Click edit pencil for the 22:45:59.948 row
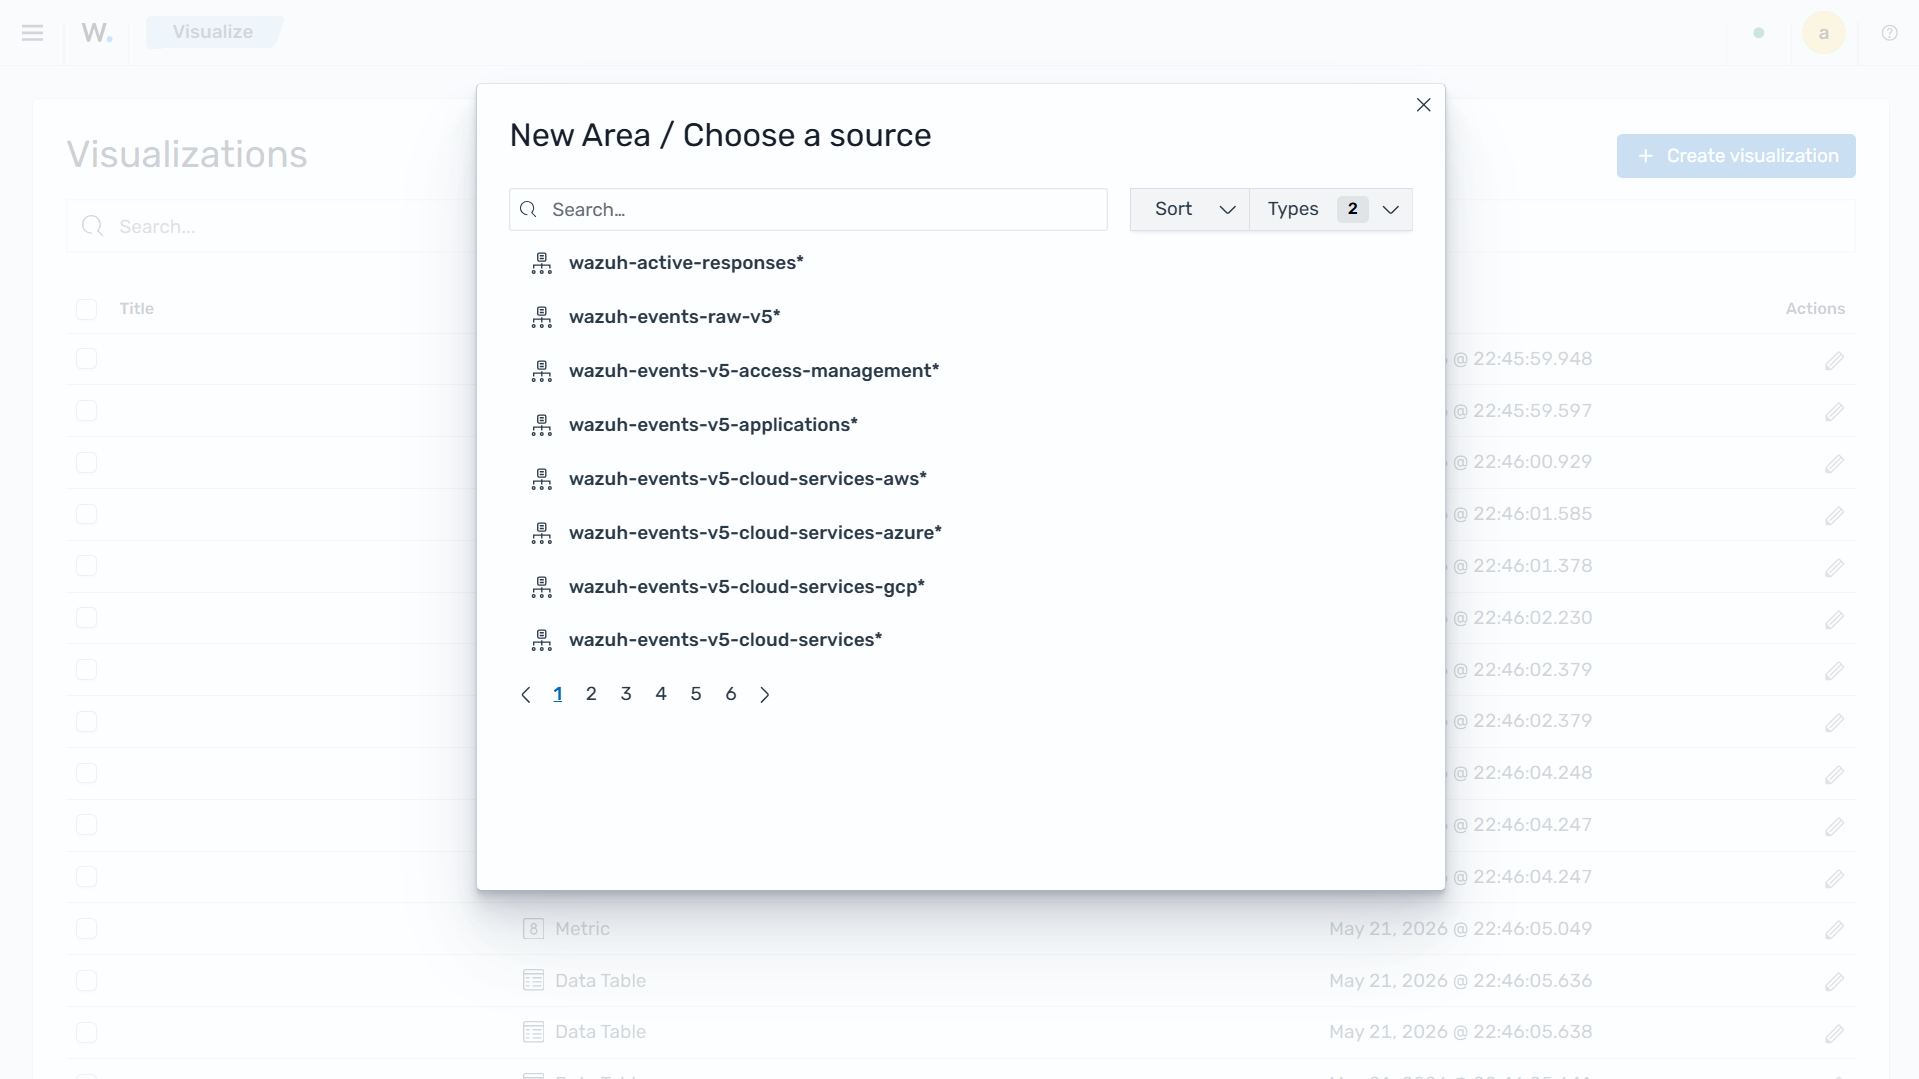Screen dimensions: 1919x1079 point(1834,360)
